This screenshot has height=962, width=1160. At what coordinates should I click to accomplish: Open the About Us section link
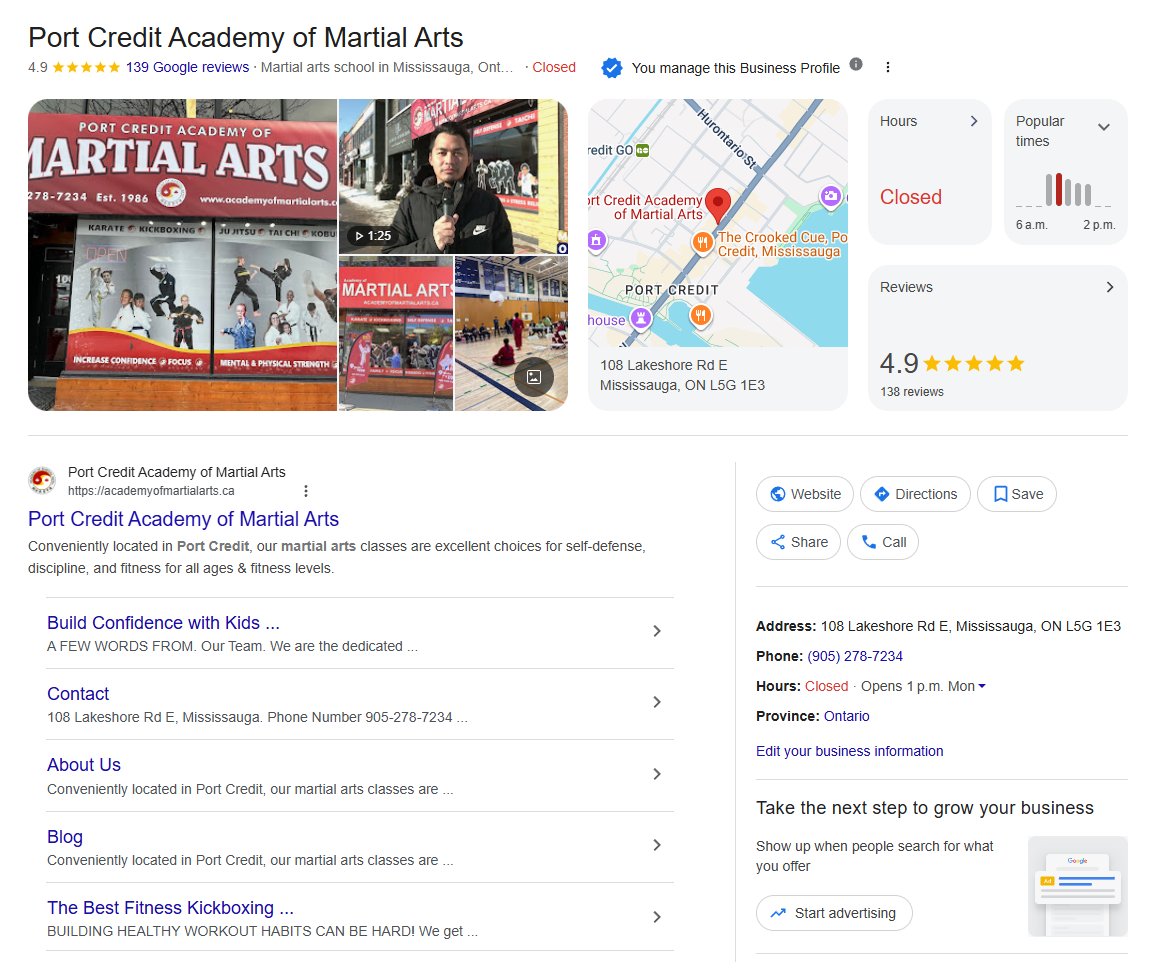tap(84, 764)
